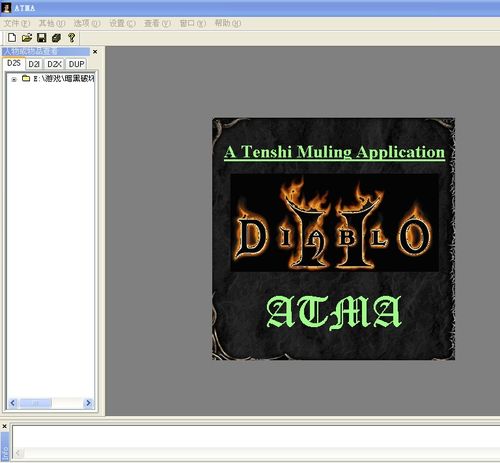This screenshot has height=463, width=500.
Task: Select the E:\游戏 folder path row
Action: [x=64, y=79]
